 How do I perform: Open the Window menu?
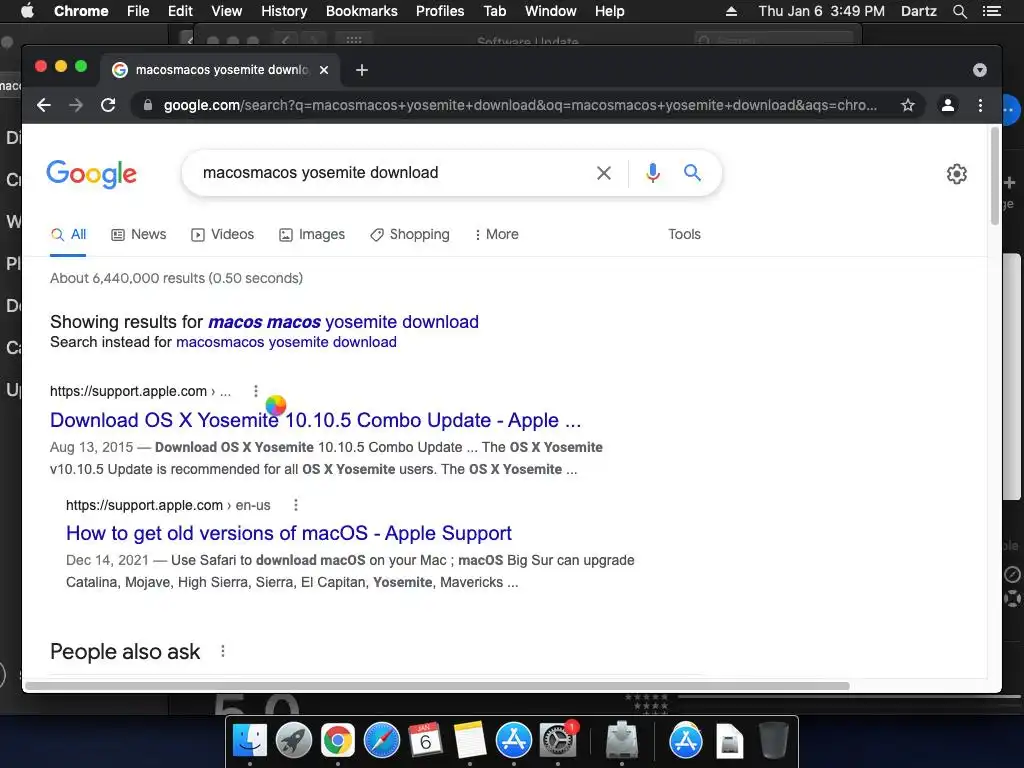pyautogui.click(x=551, y=11)
